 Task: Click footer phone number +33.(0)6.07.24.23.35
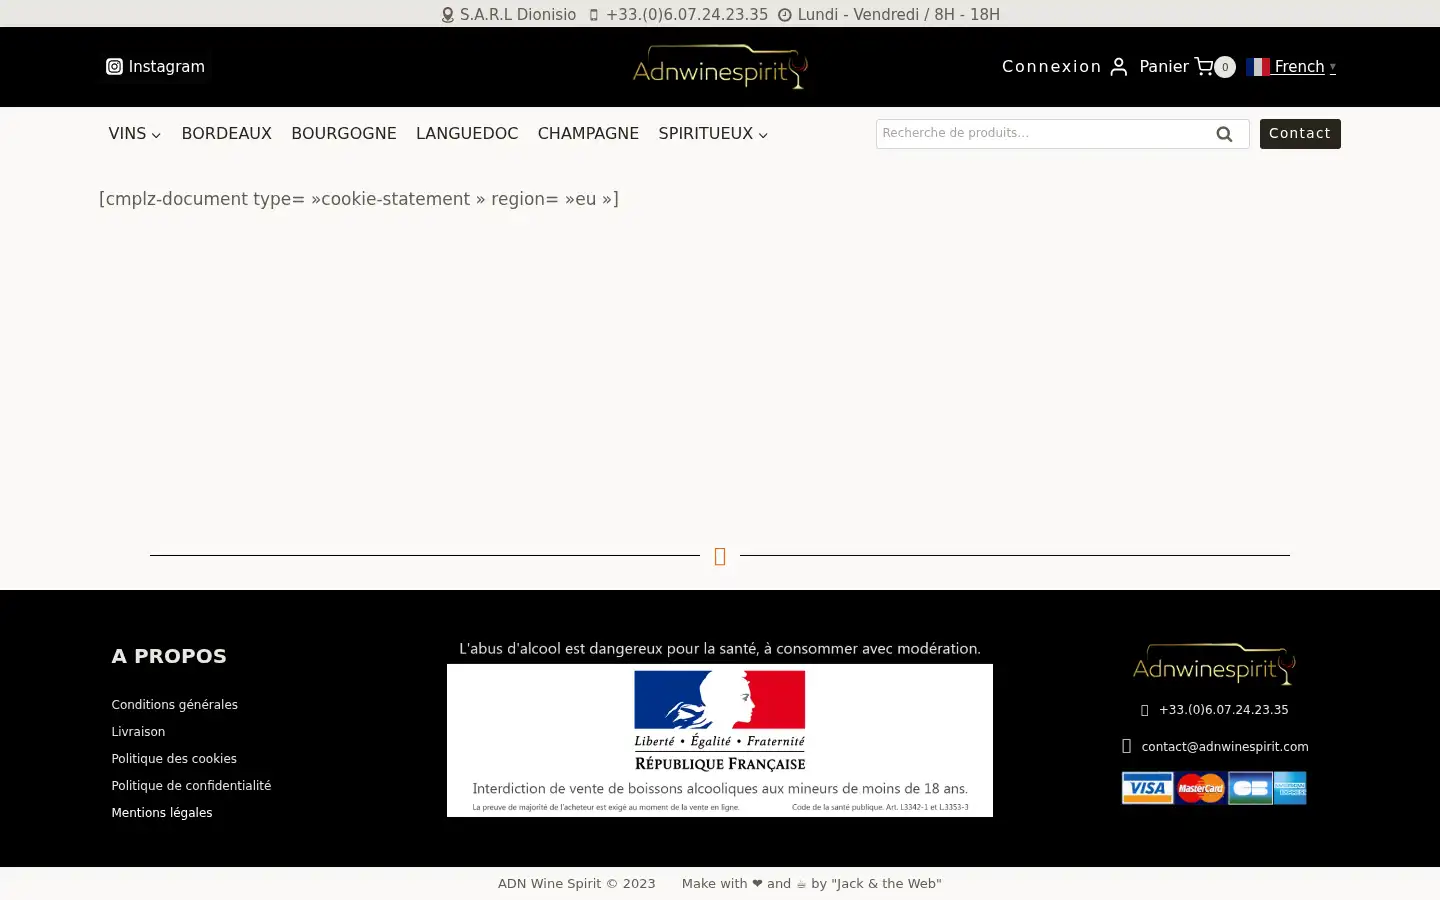pos(1224,710)
